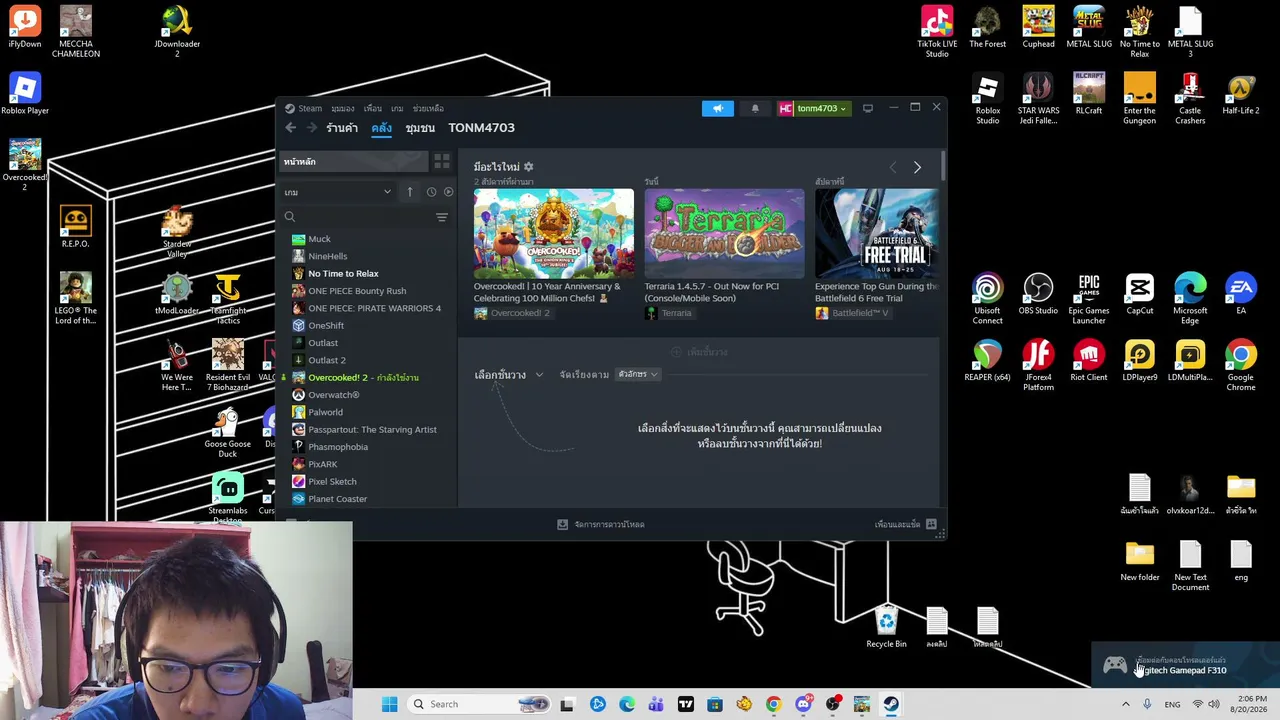Open the Help menu in Steam
The image size is (1280, 720).
coord(428,108)
